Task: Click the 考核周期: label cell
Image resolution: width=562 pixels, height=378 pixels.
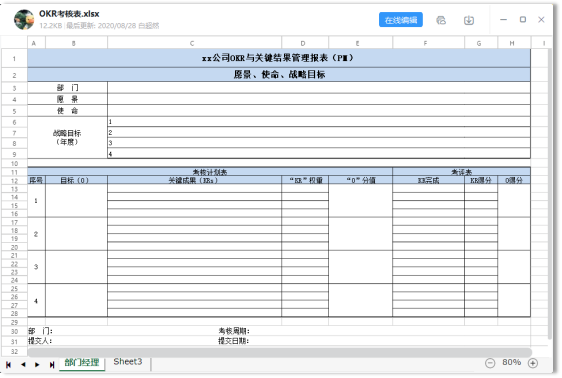Action: (234, 331)
